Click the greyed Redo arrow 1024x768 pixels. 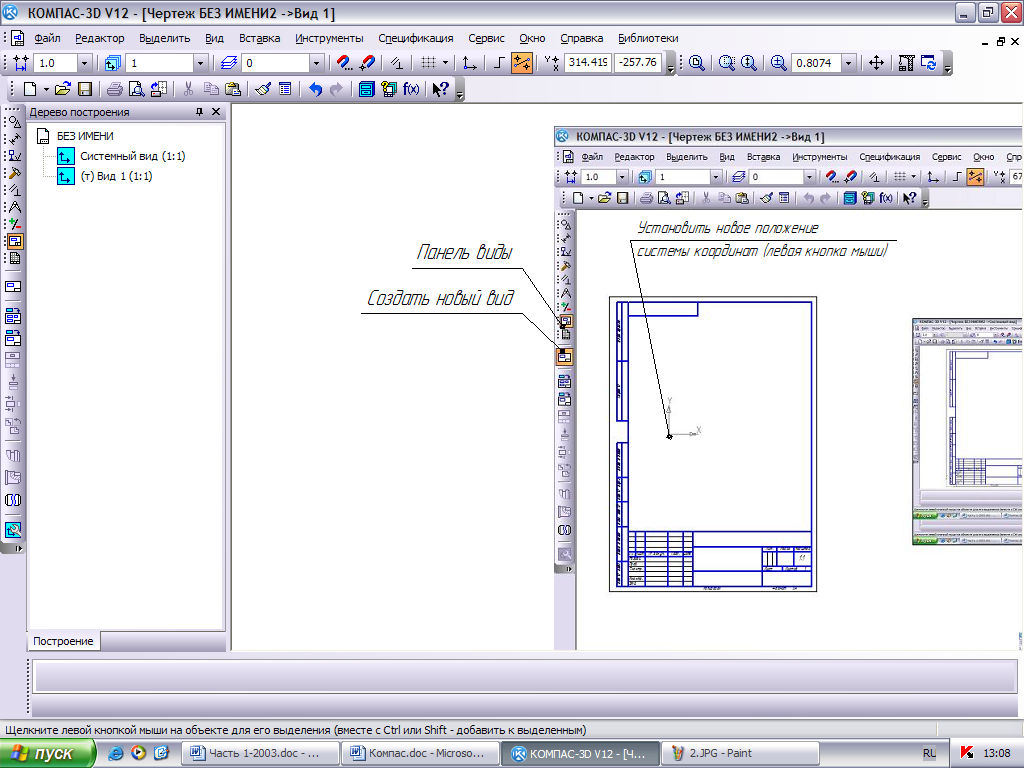[336, 89]
